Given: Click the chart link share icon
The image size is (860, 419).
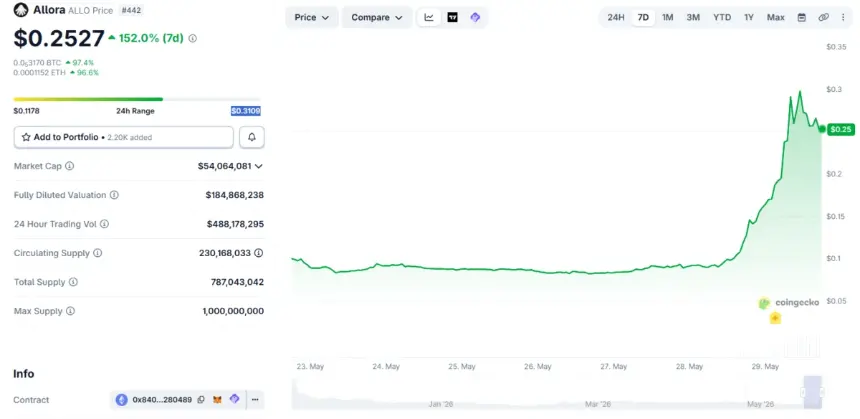Looking at the screenshot, I should click(823, 18).
